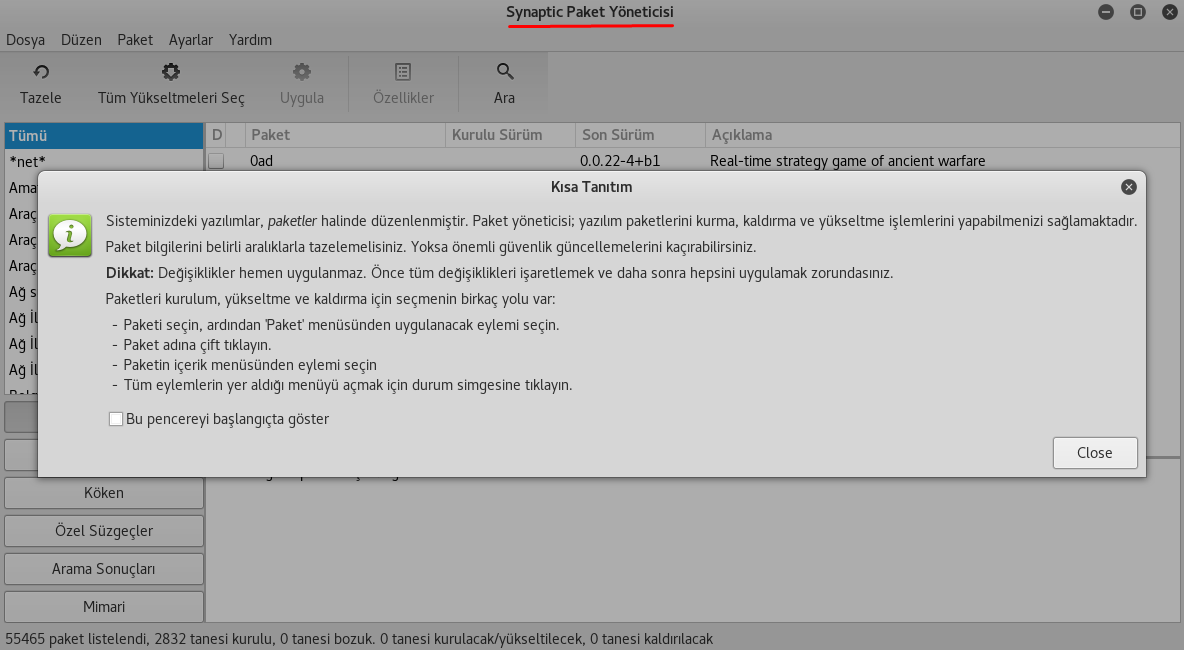Screen dimensions: 1184x650
Task: Maximize the Synaptic window
Action: (1138, 12)
